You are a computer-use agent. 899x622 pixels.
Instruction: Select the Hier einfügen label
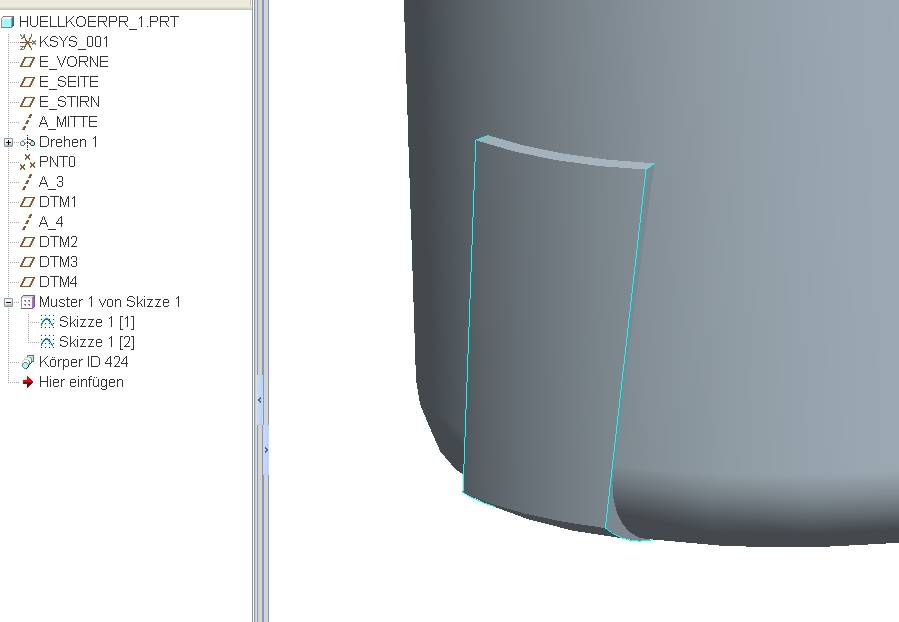pos(81,382)
